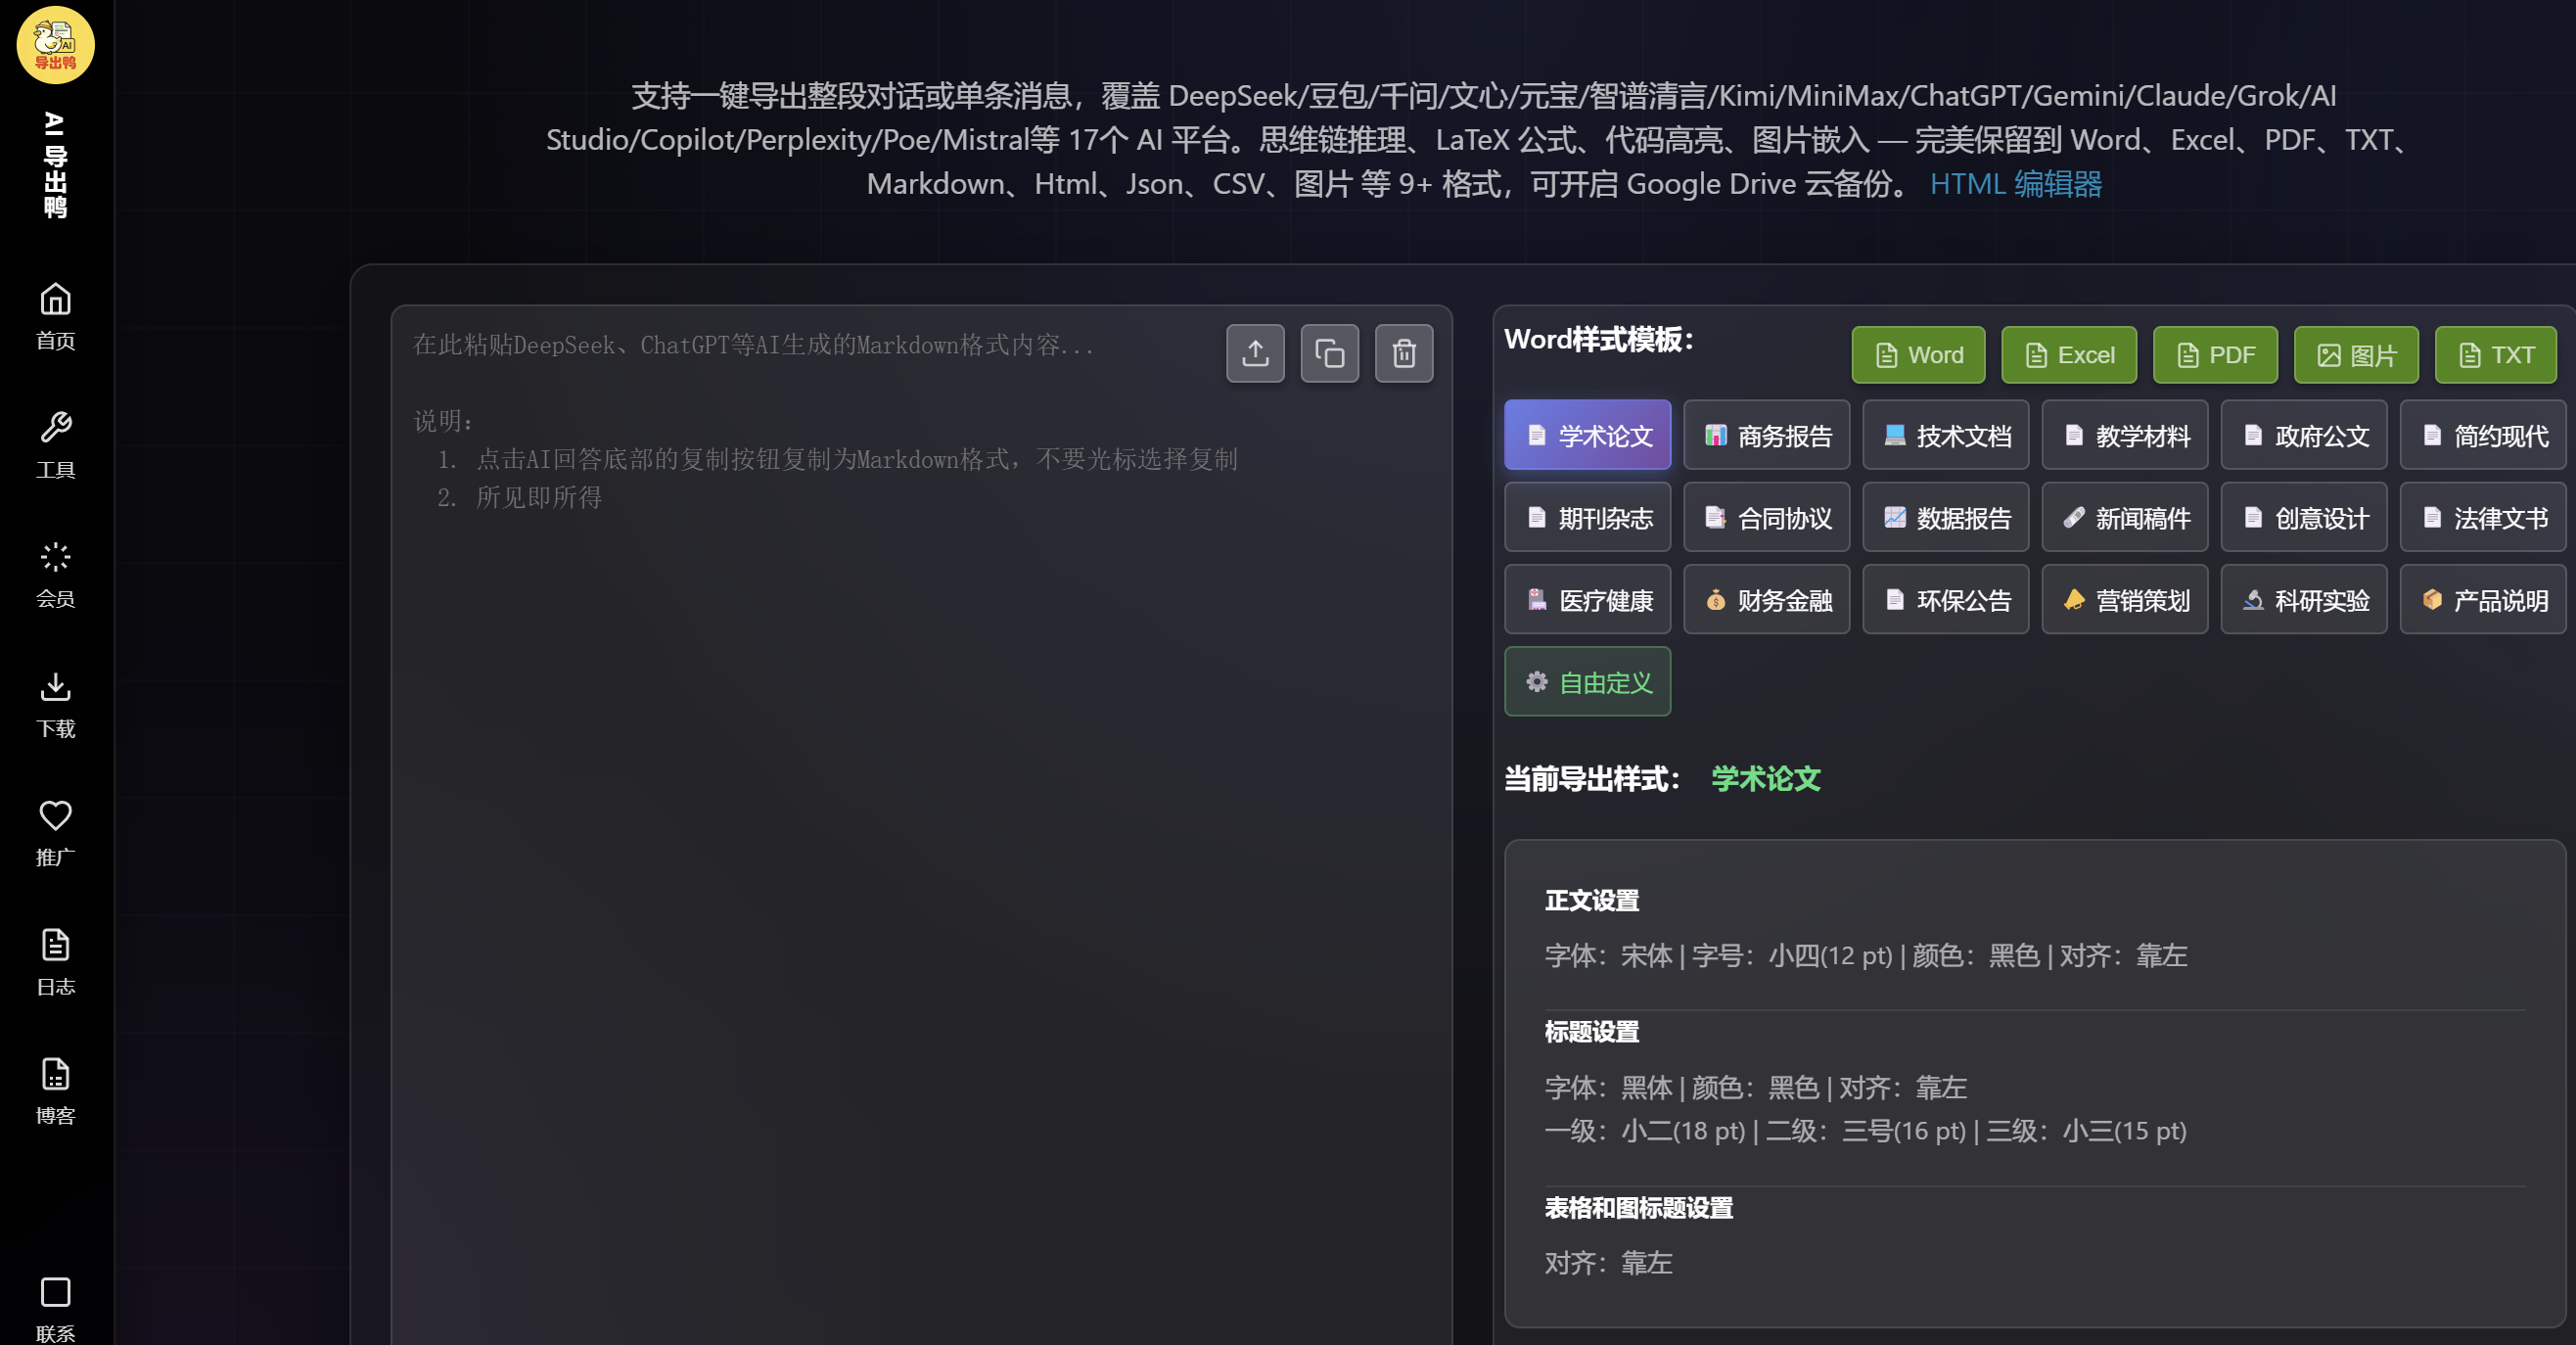
Task: Go to 首页 home in sidebar
Action: 56,316
